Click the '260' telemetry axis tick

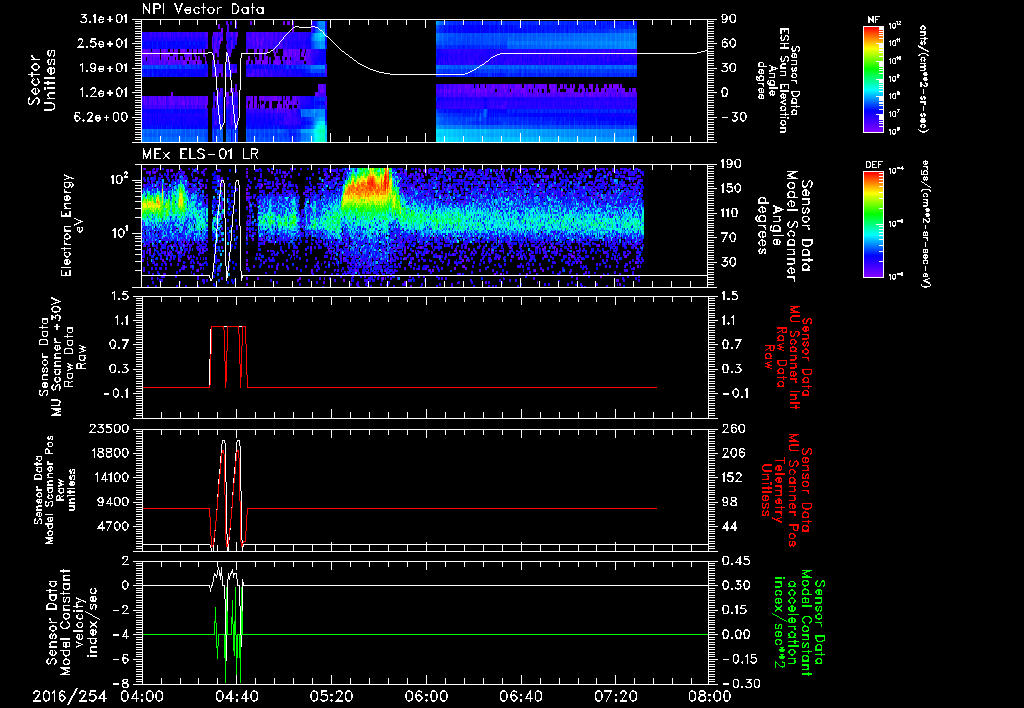pyautogui.click(x=733, y=428)
